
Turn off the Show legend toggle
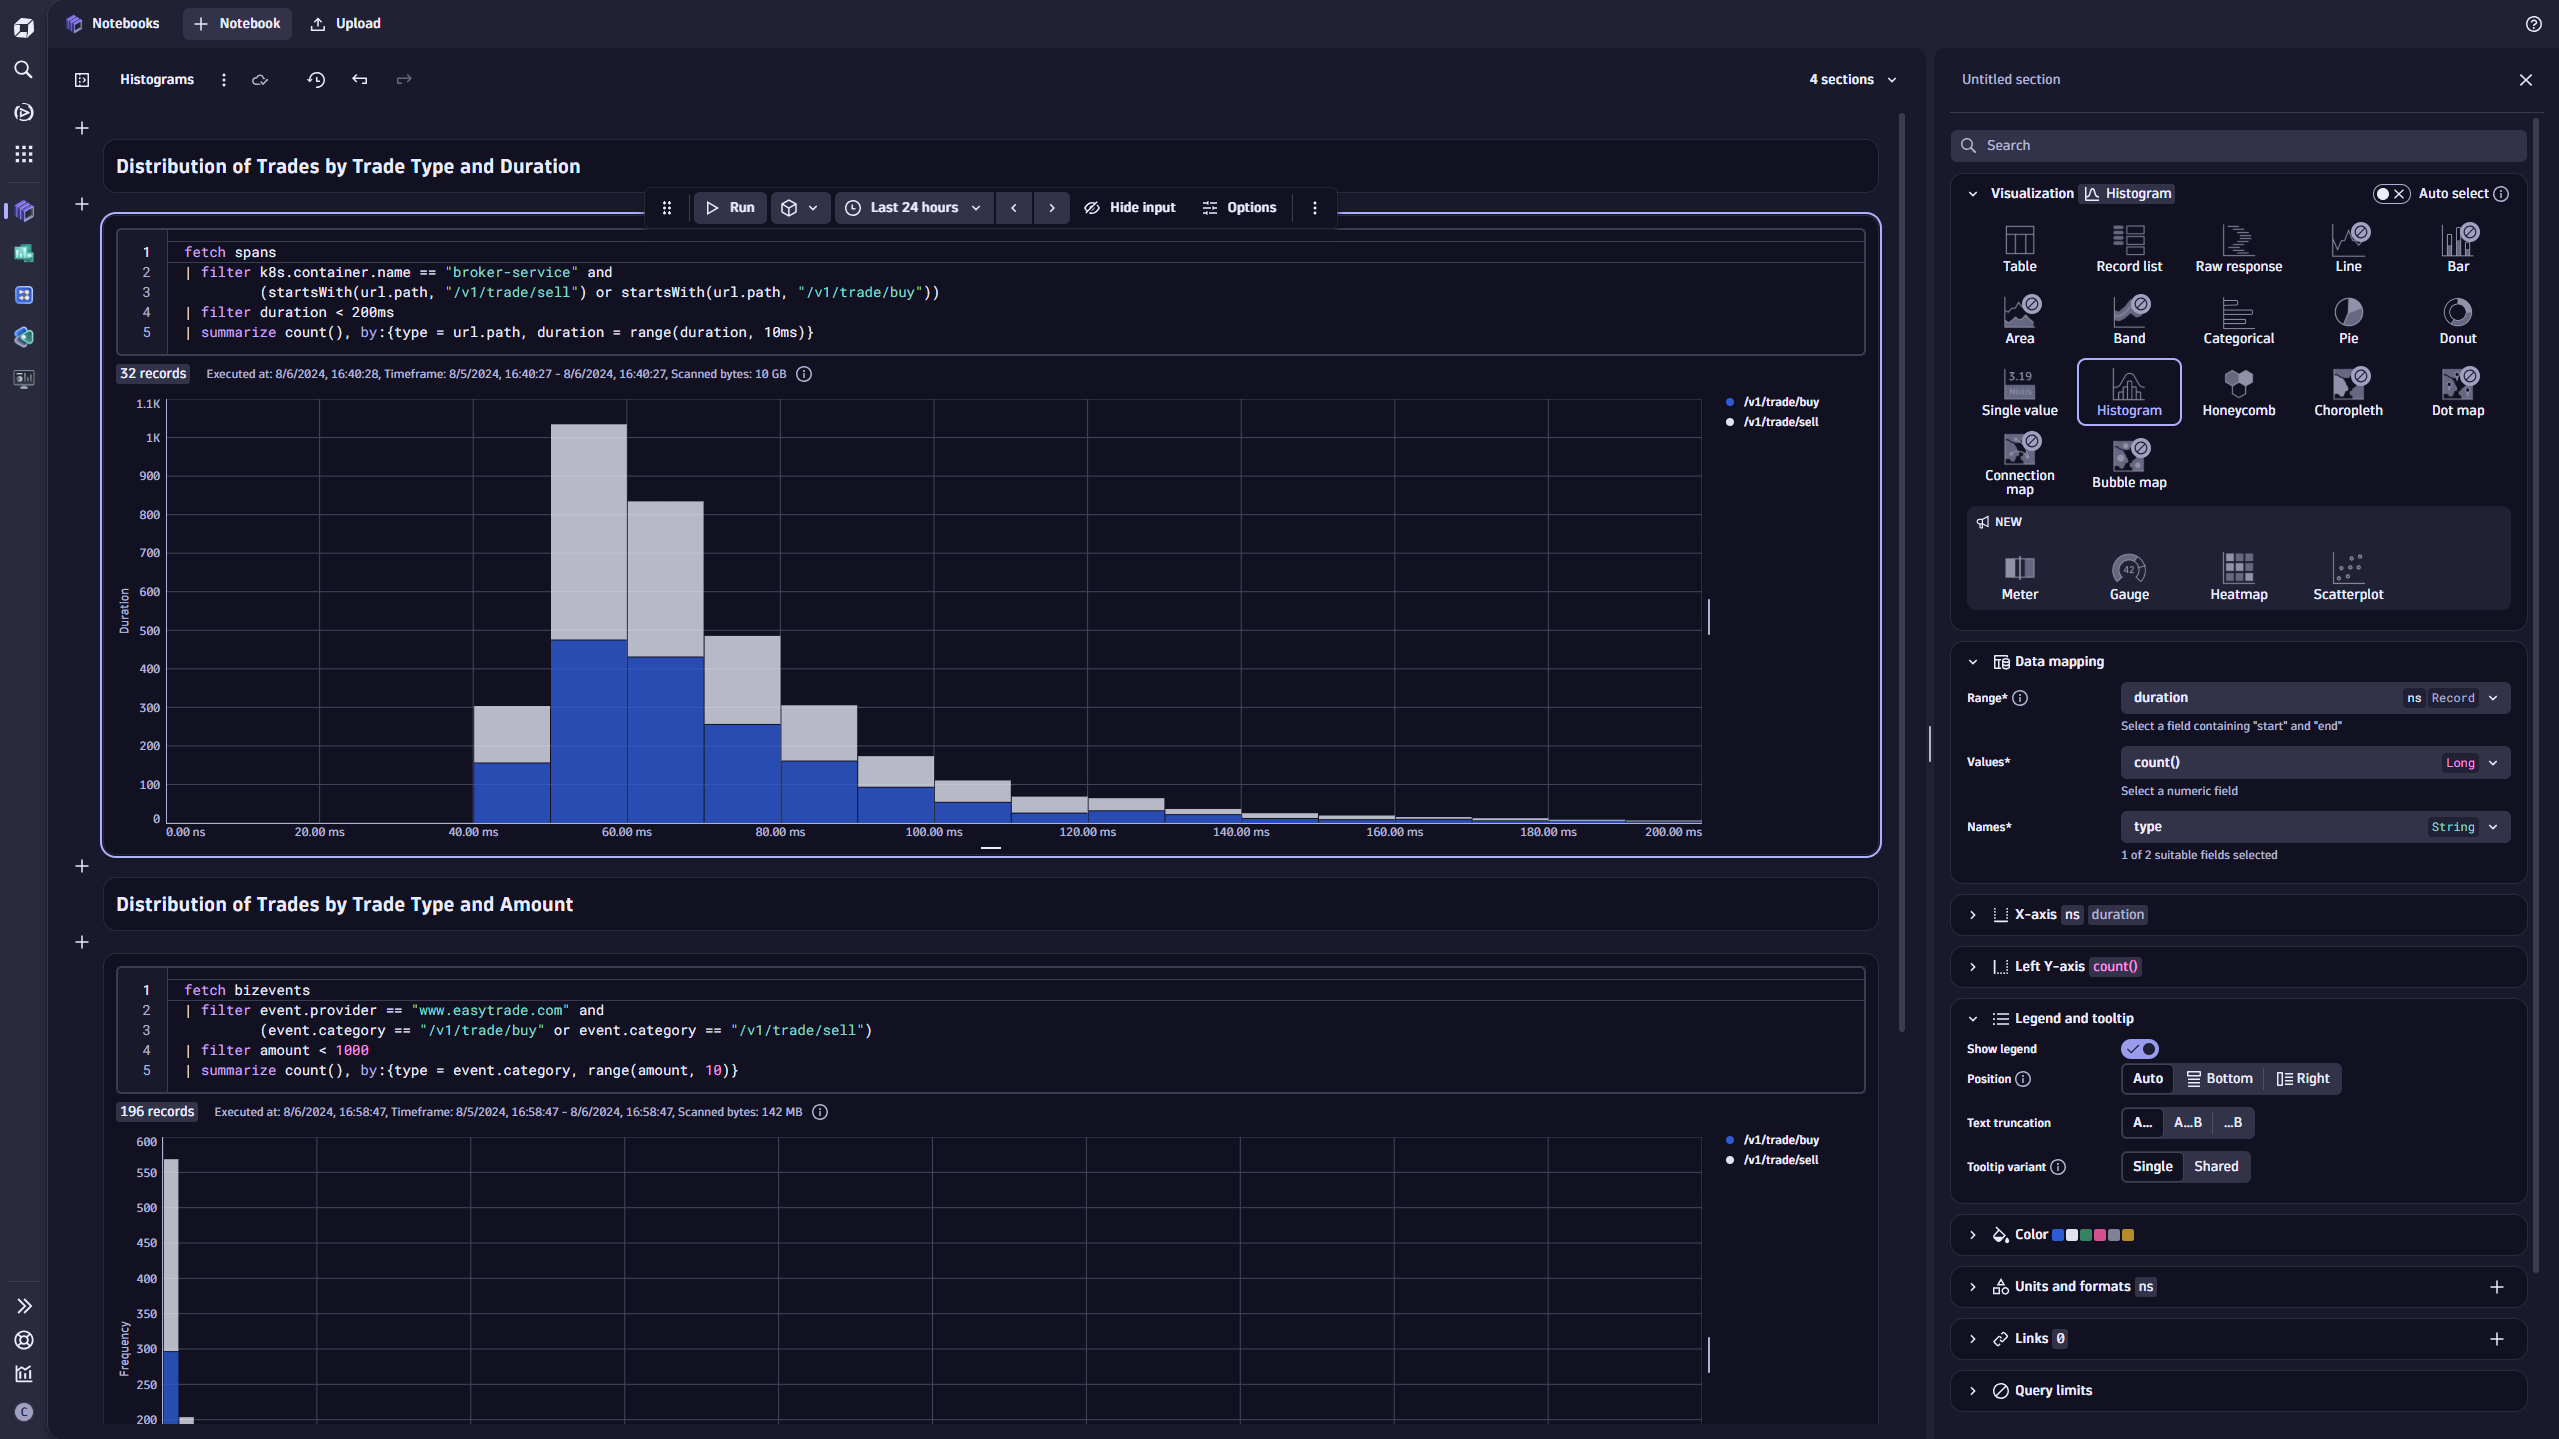2139,1049
